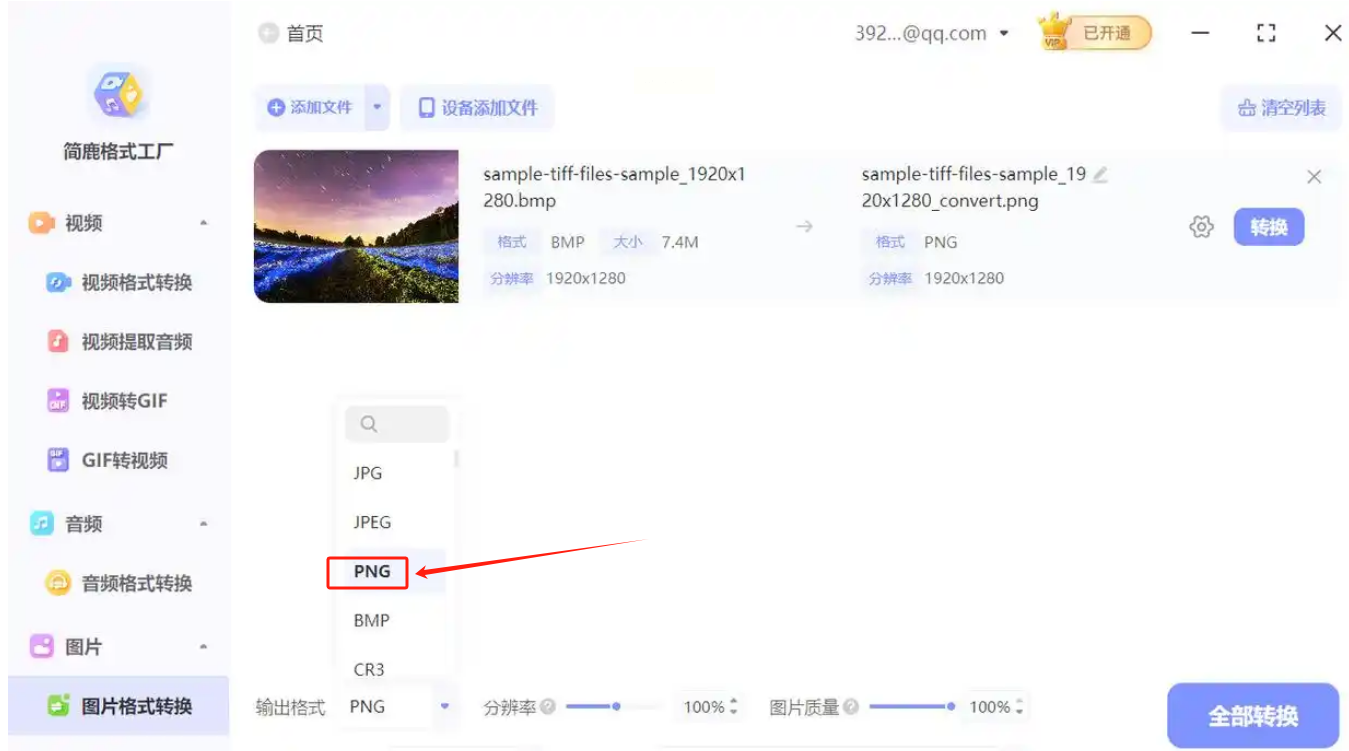Viewport: 1349px width, 751px height.
Task: Click the 音频 category icon
Action: coord(41,524)
